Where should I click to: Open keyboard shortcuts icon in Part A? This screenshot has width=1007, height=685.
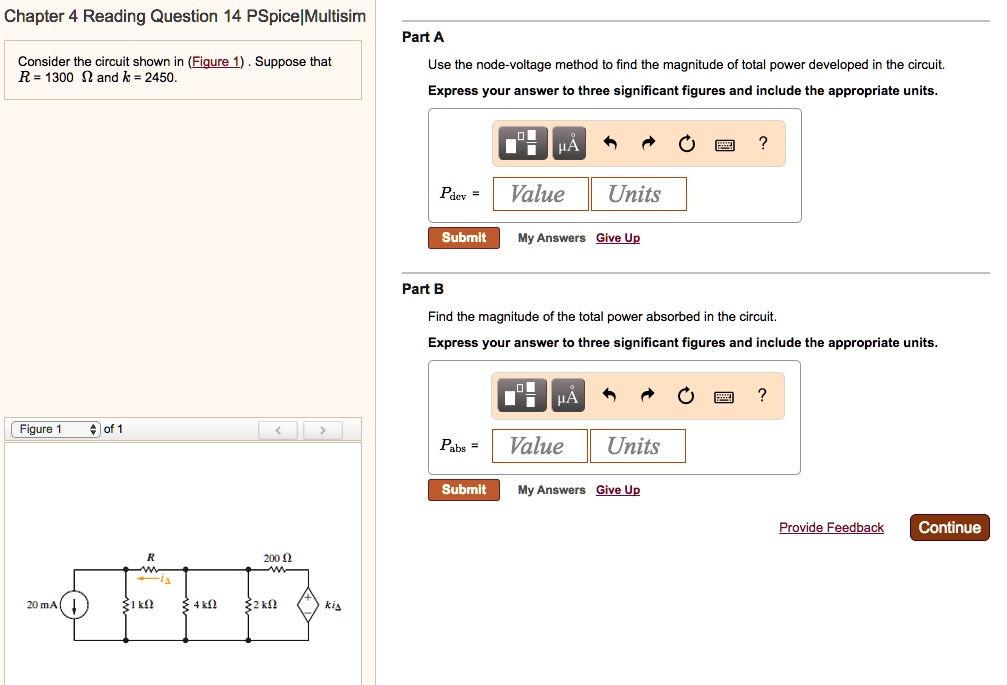(x=727, y=143)
